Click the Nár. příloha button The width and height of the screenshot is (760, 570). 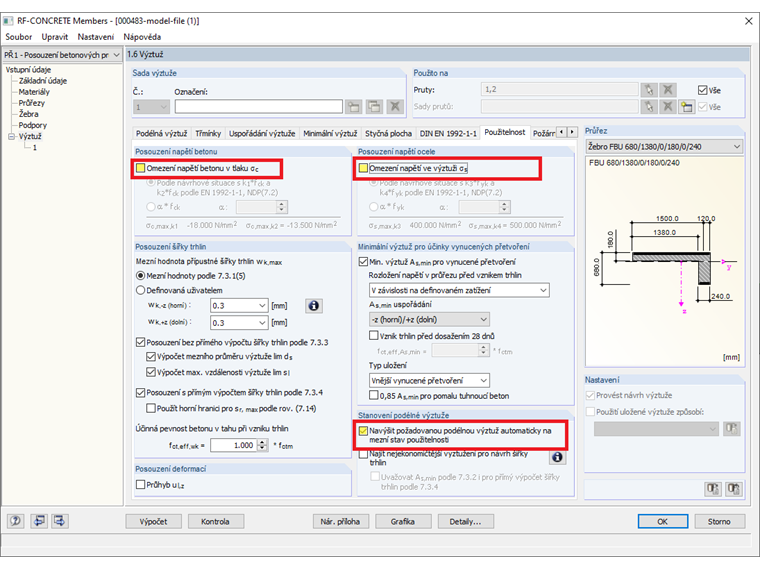340,522
